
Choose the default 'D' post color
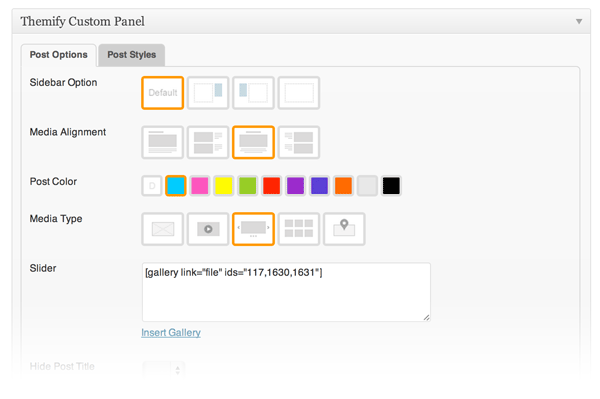pos(152,186)
